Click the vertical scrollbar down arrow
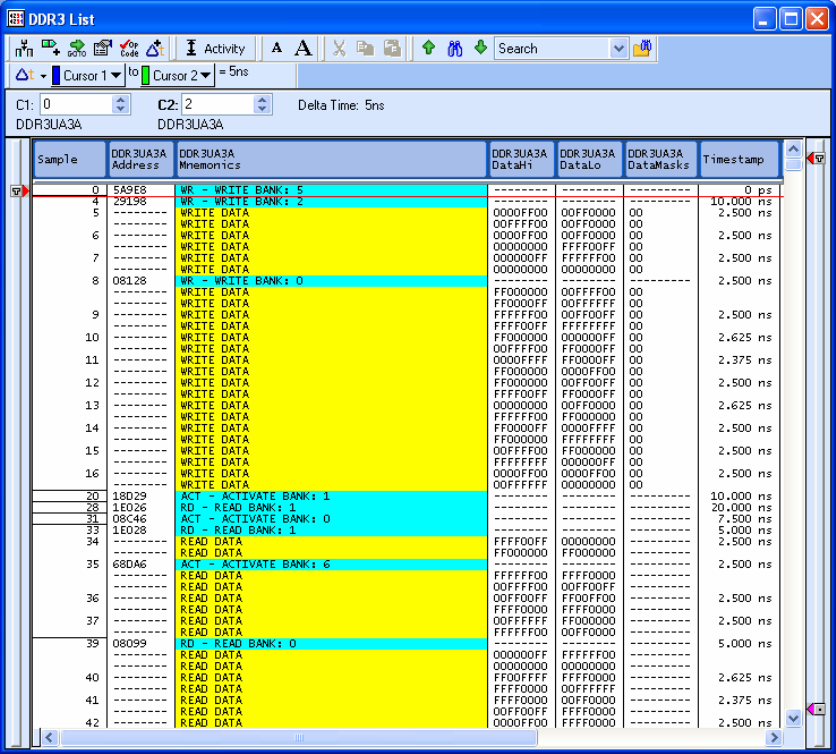The image size is (836, 754). pyautogui.click(x=793, y=717)
